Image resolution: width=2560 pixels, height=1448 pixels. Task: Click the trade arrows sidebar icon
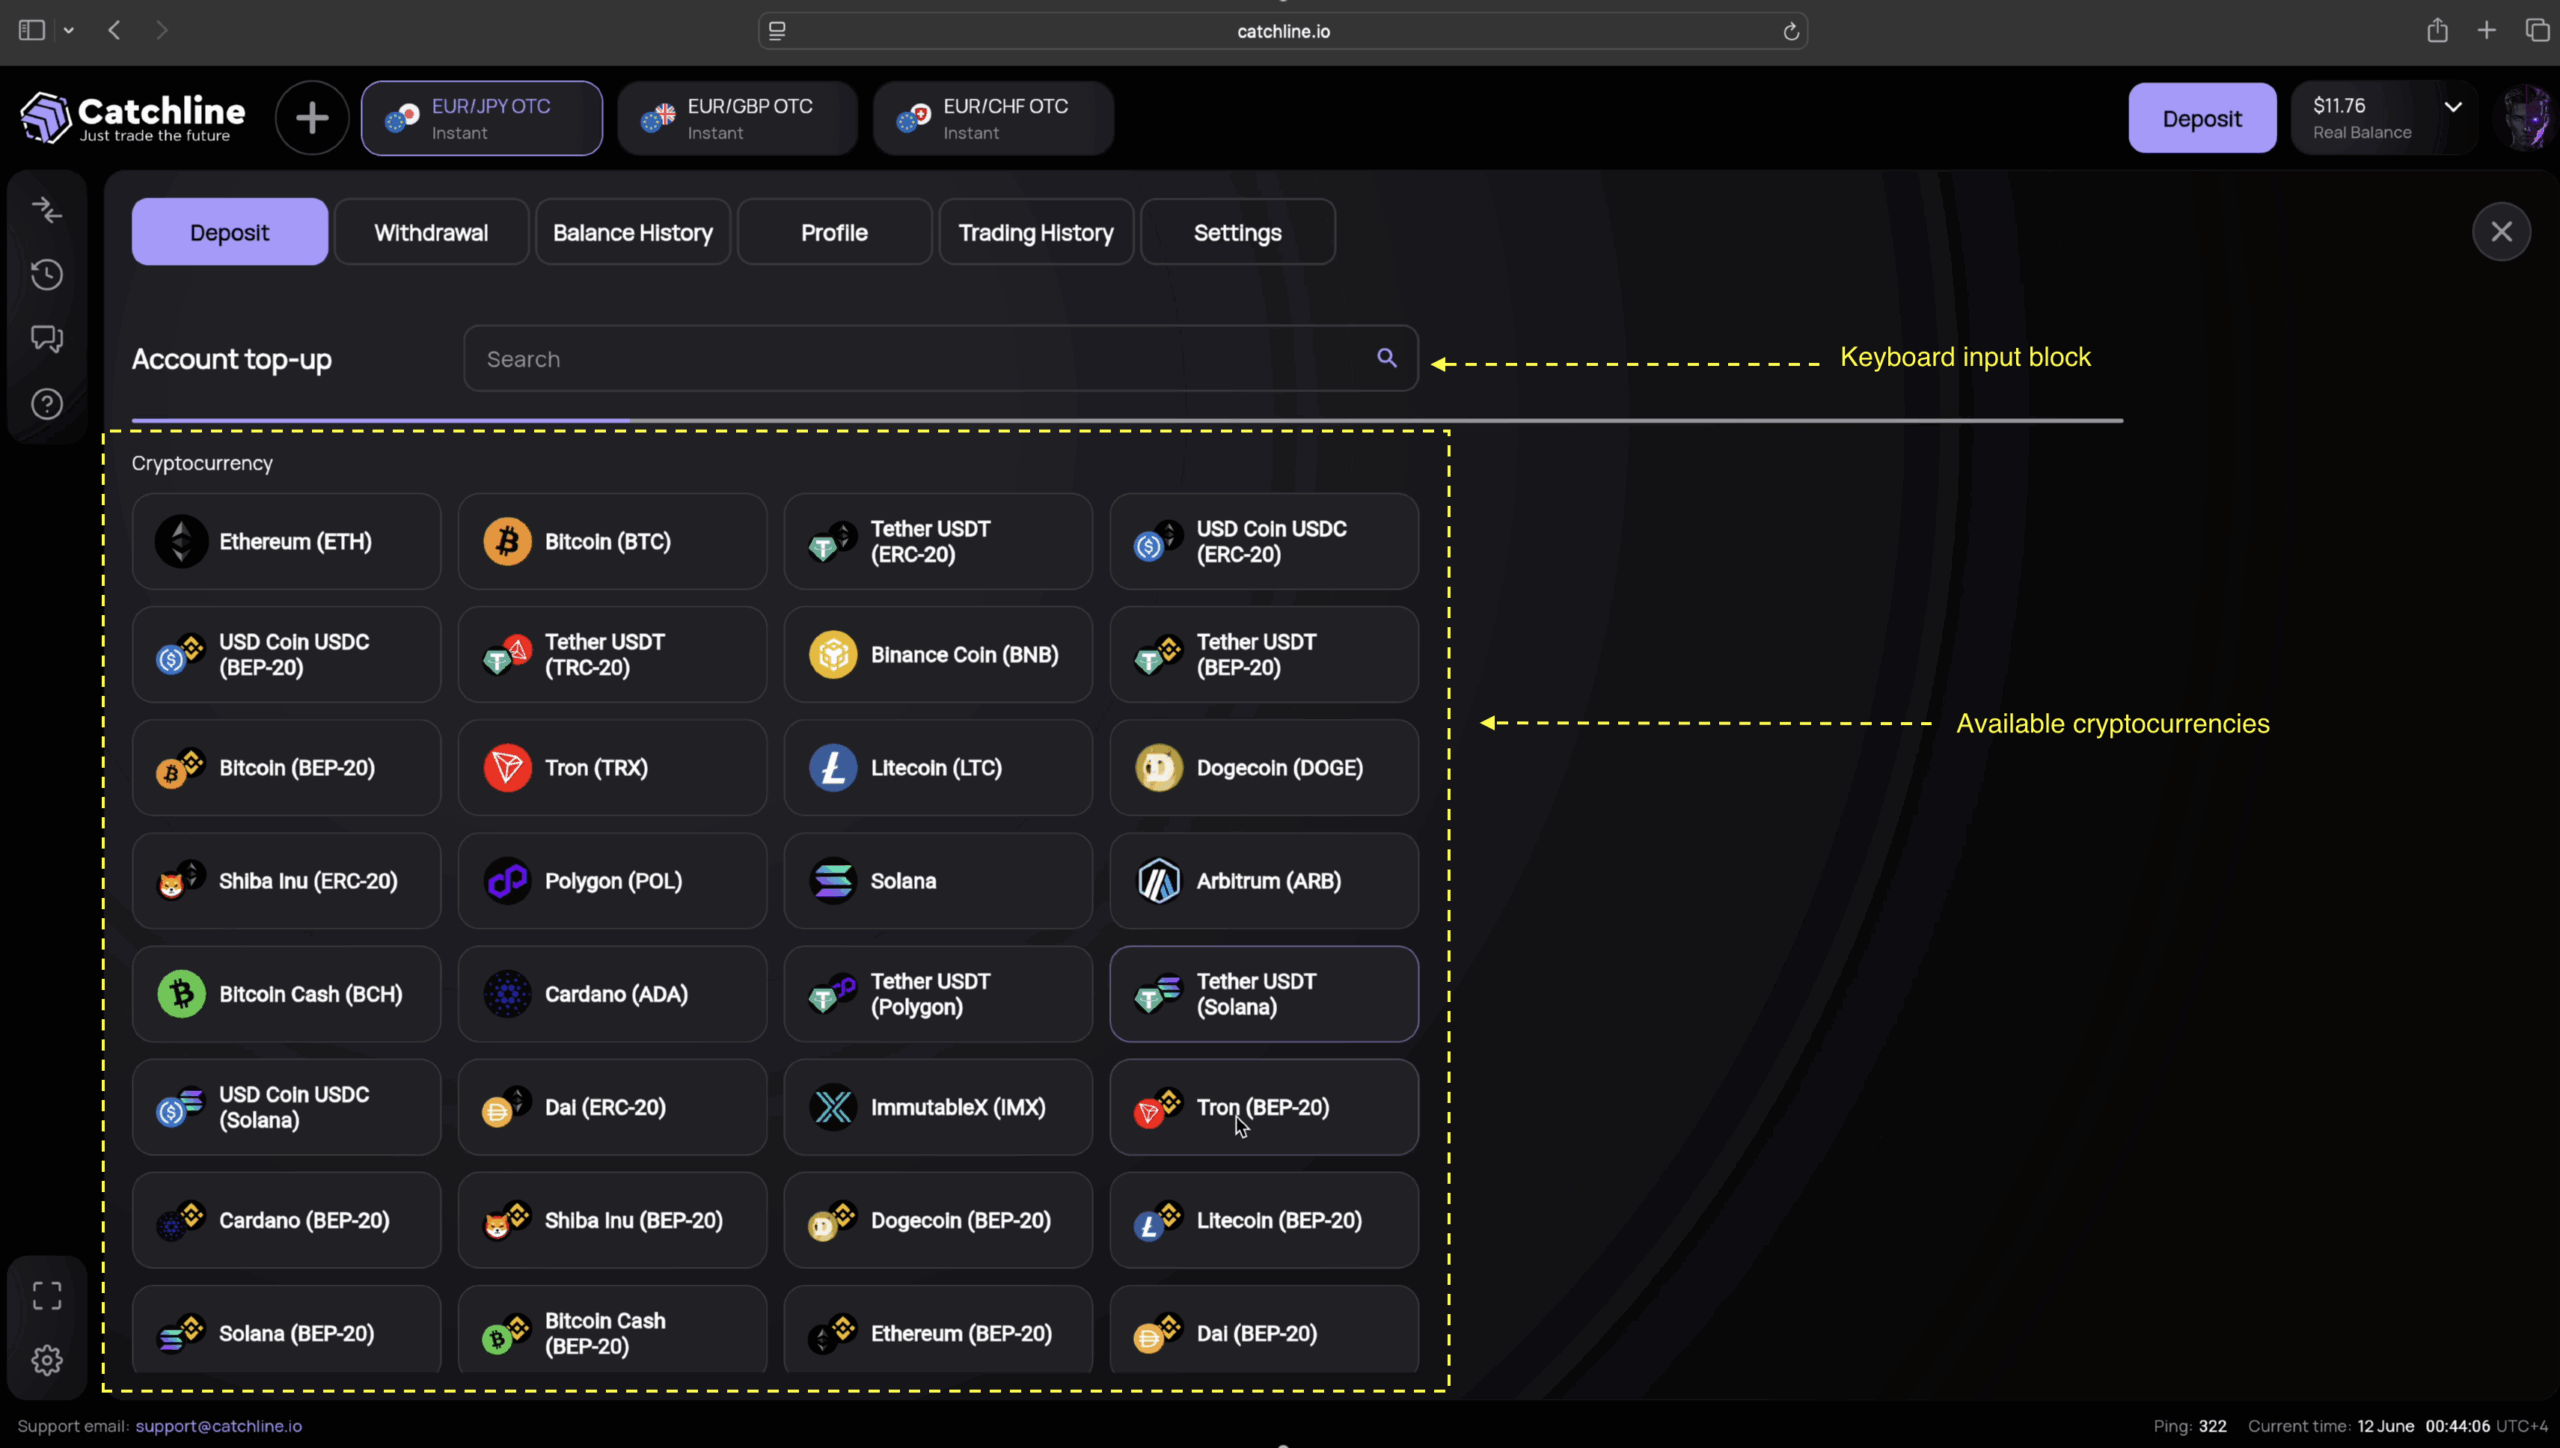tap(47, 210)
